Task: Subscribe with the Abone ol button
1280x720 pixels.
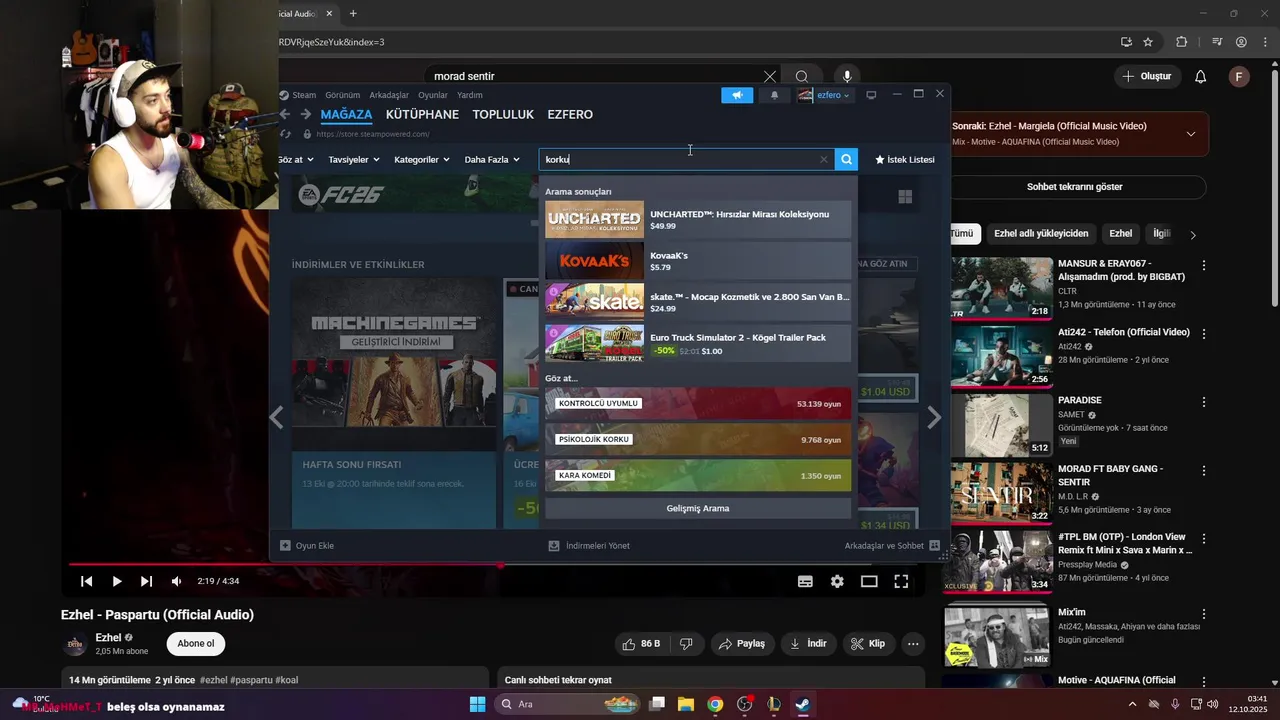Action: [x=196, y=644]
